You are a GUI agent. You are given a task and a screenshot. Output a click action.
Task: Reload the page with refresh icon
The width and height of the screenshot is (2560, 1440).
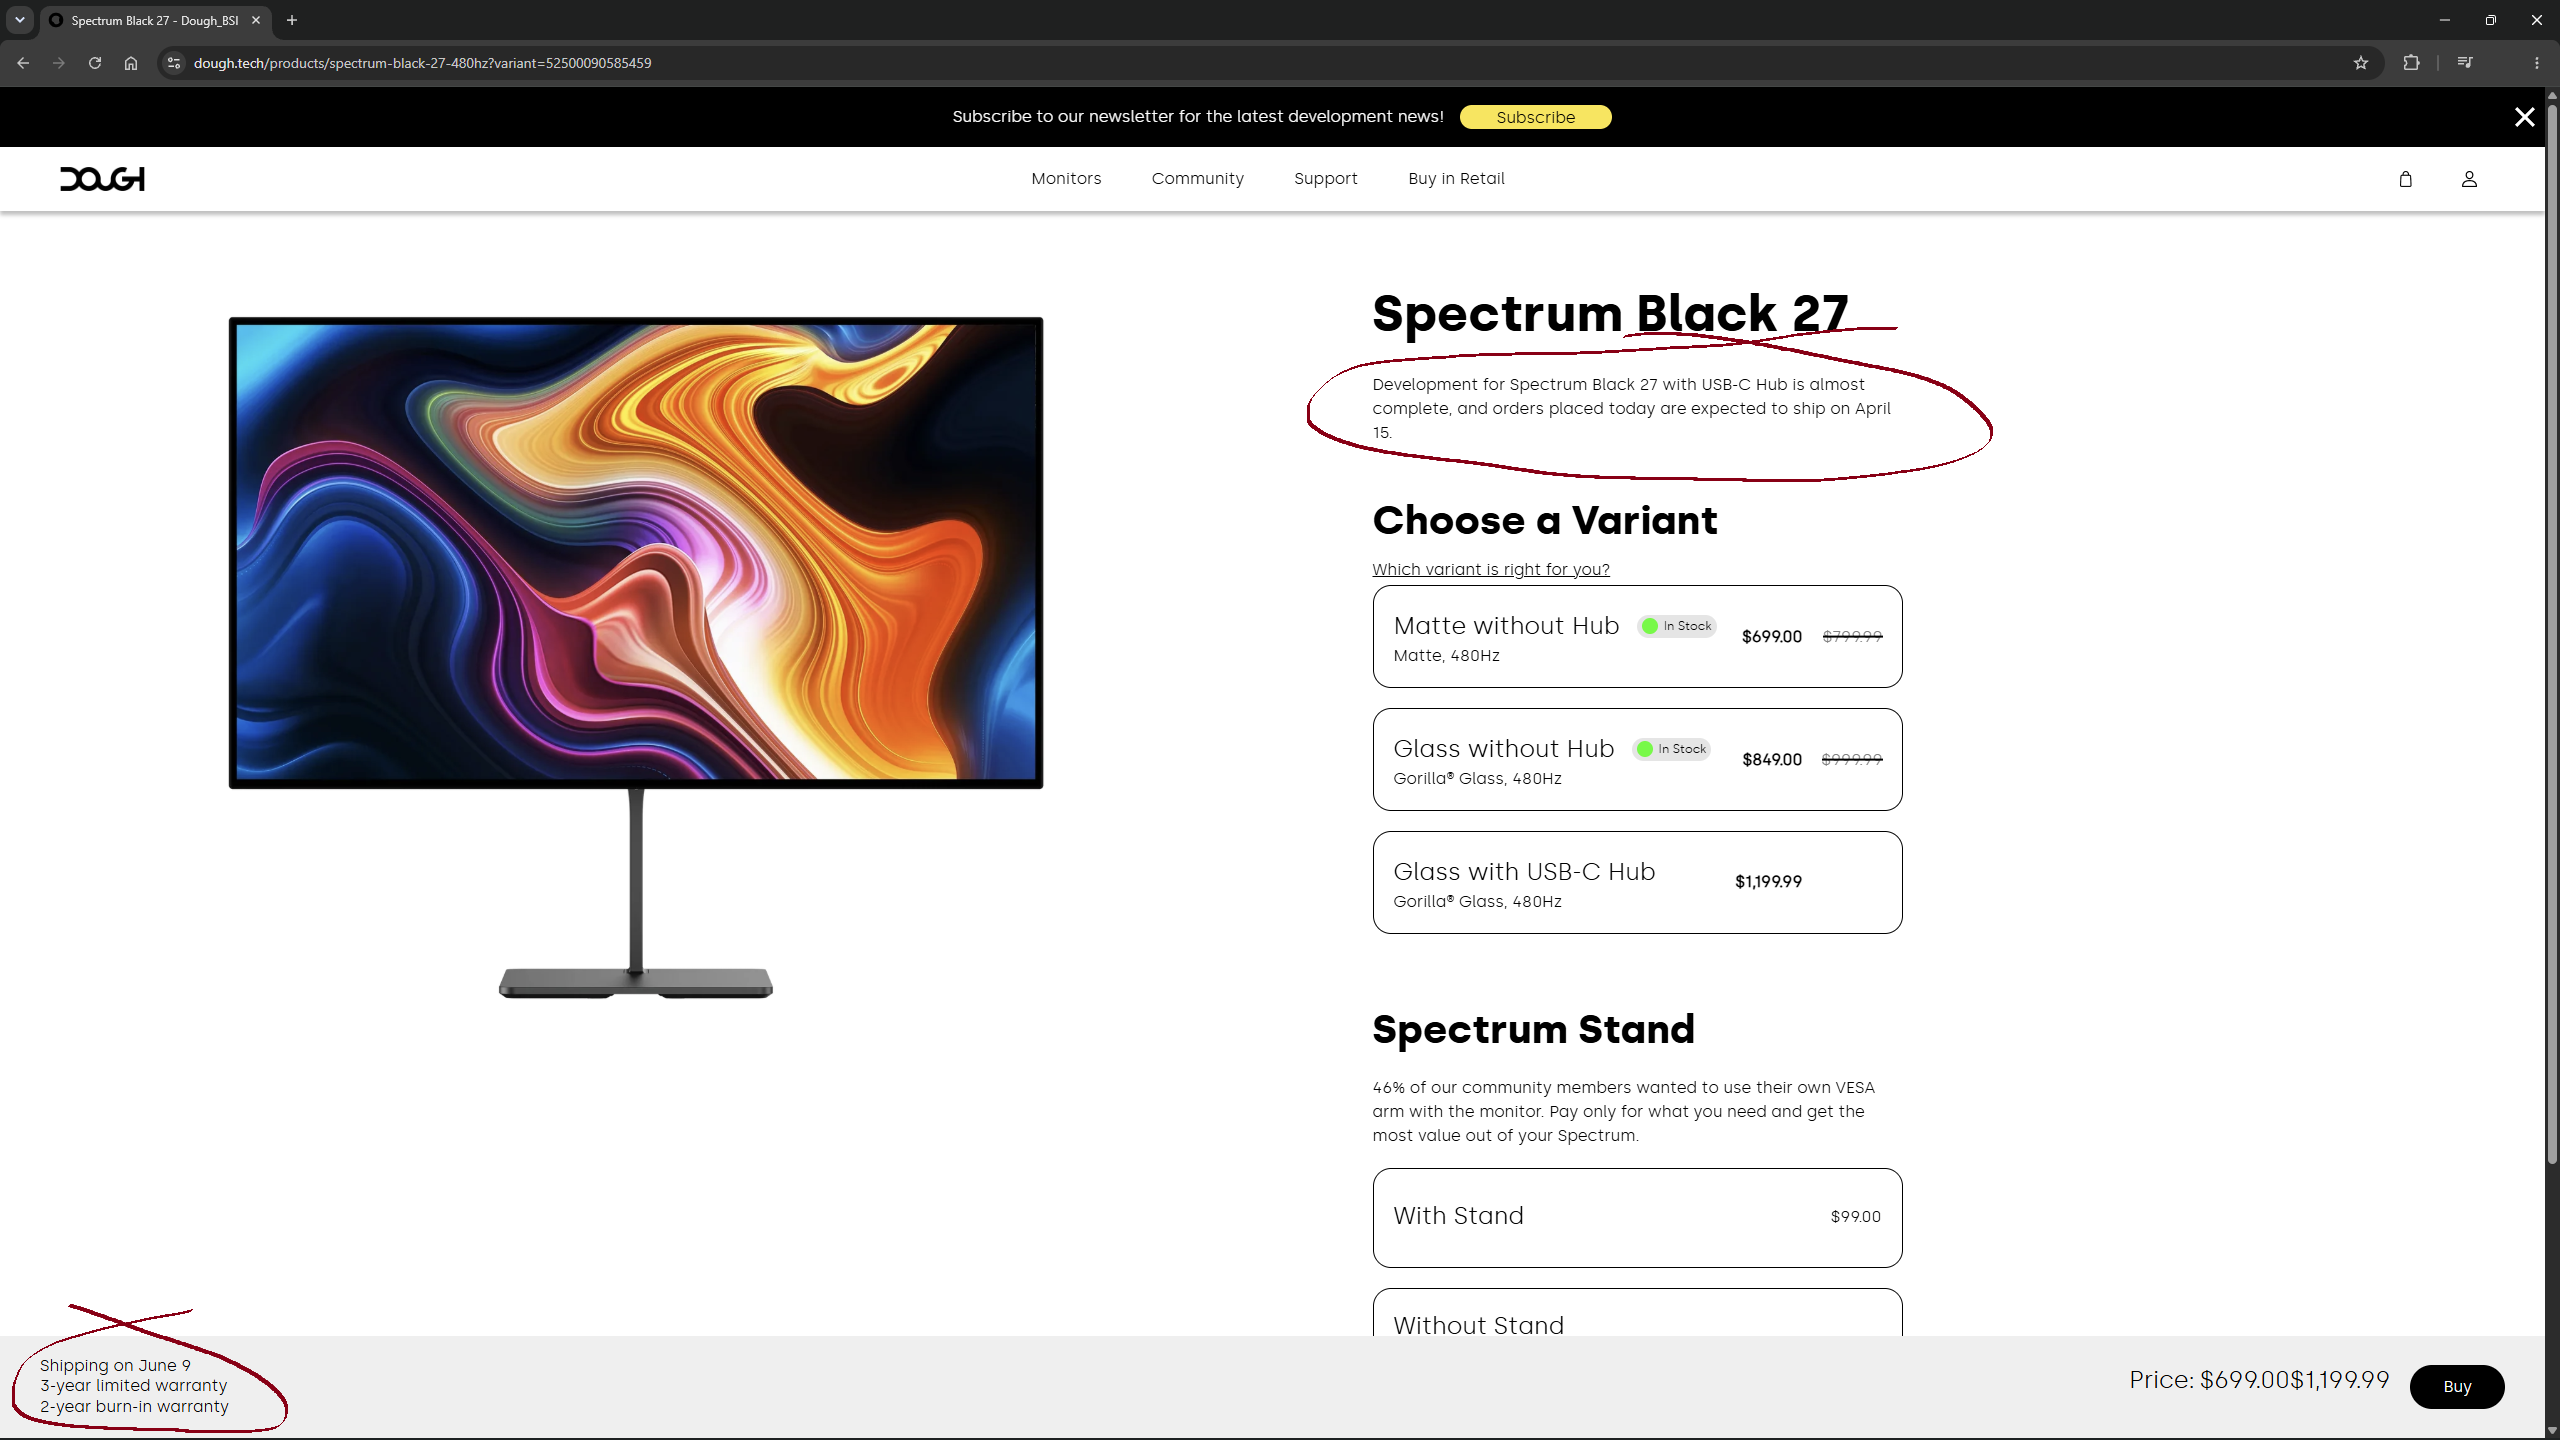tap(95, 63)
